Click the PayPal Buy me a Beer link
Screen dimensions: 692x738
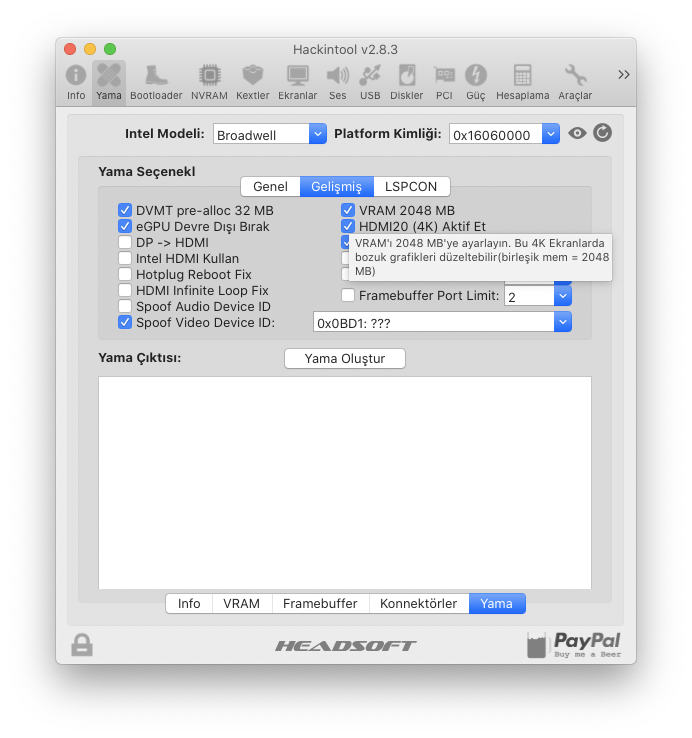(x=574, y=645)
